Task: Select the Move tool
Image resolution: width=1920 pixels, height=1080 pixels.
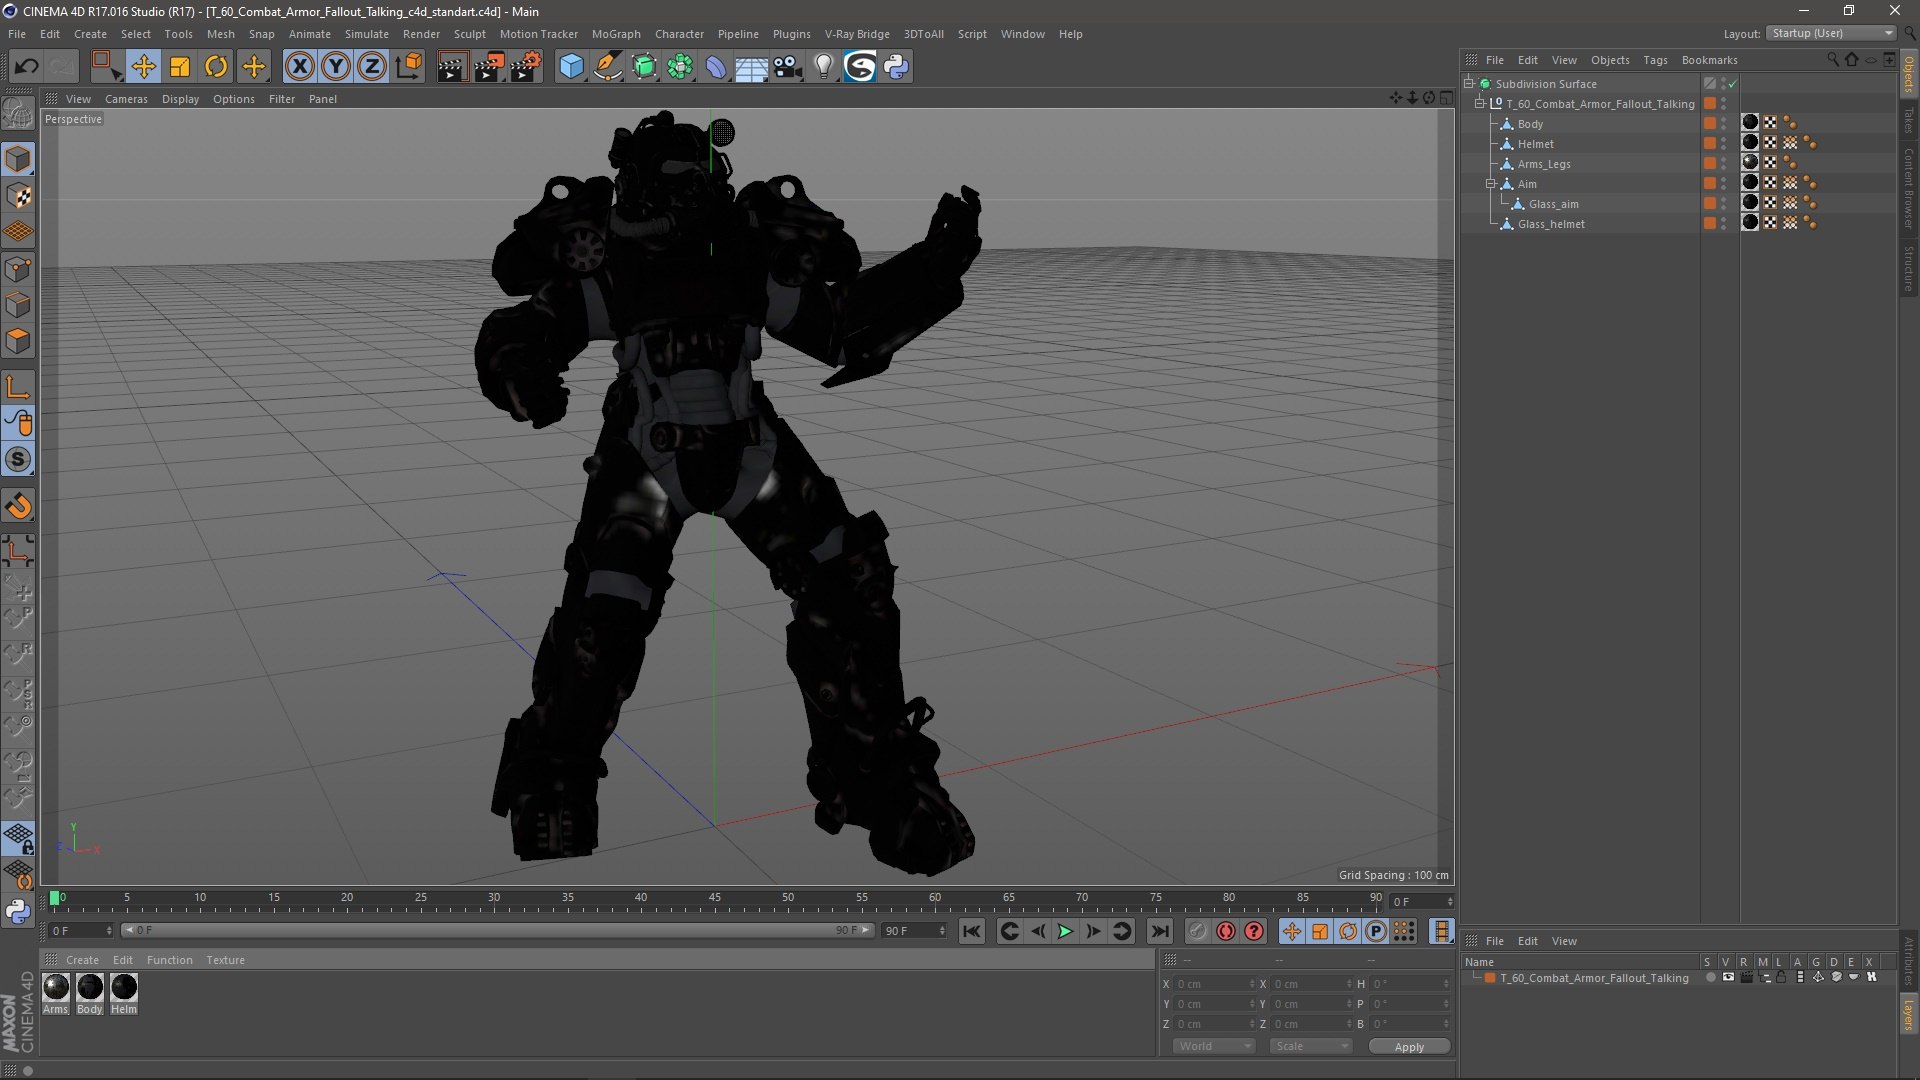Action: point(143,67)
